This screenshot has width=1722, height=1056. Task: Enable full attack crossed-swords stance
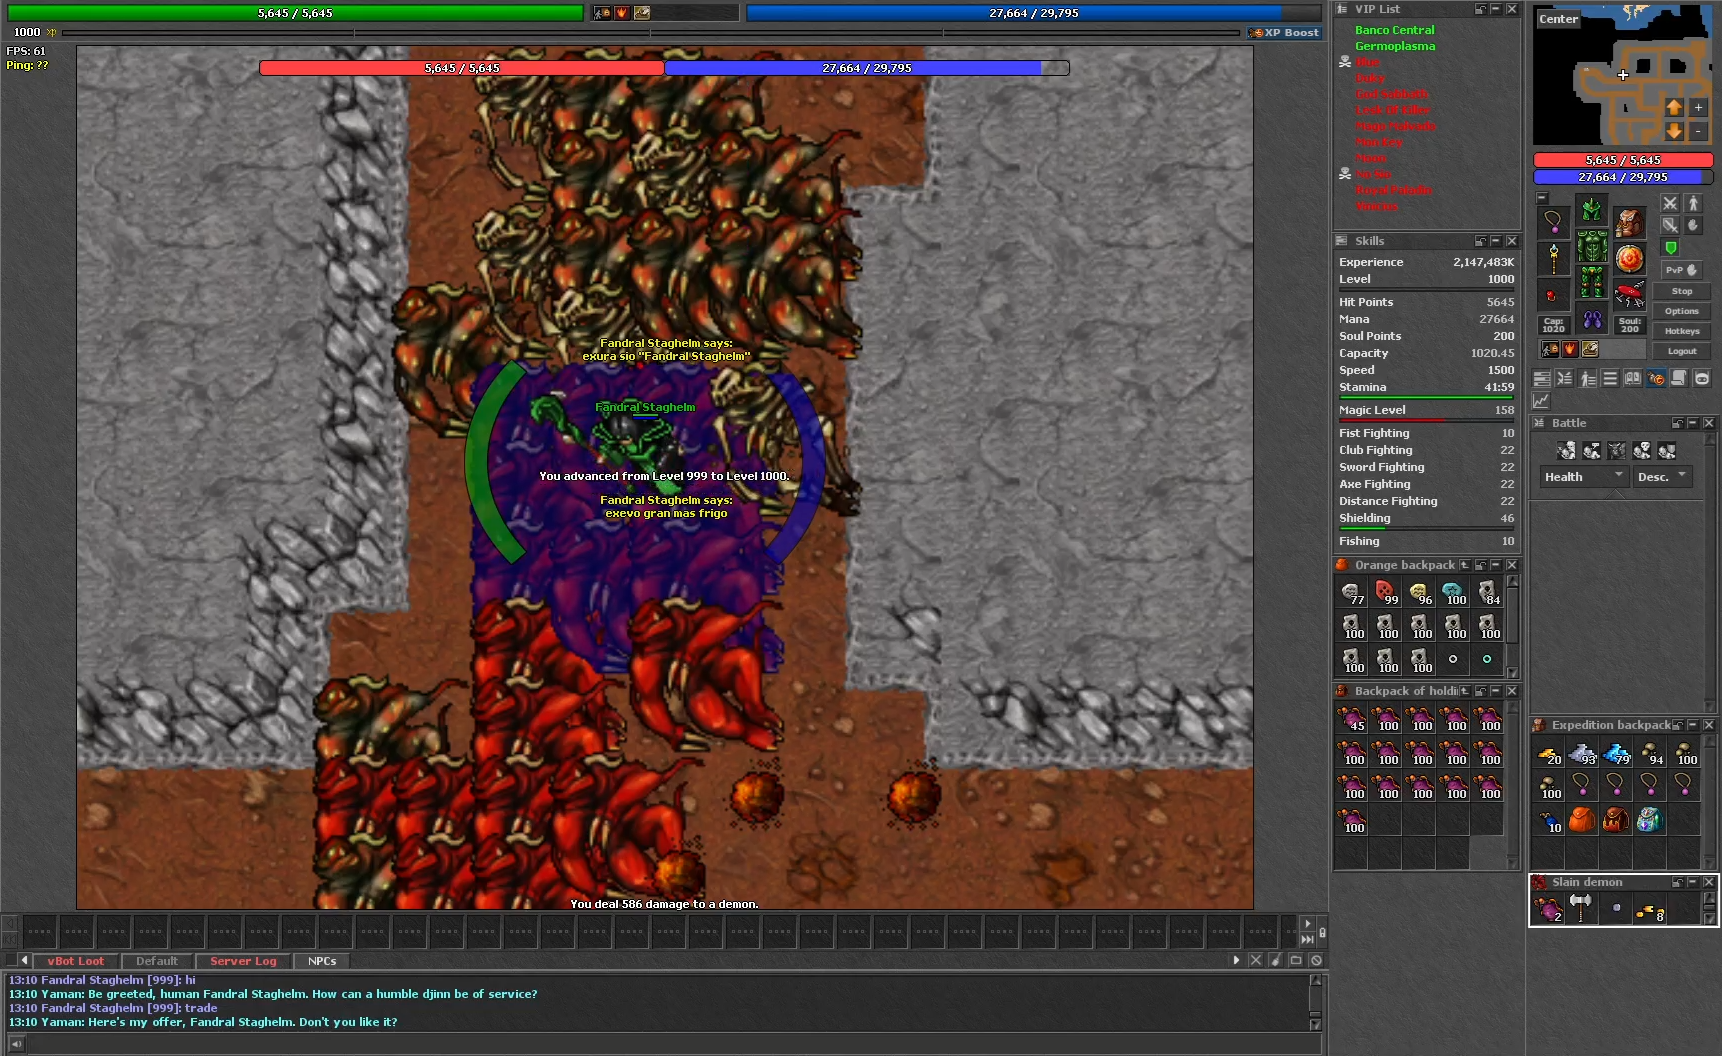pos(1670,204)
